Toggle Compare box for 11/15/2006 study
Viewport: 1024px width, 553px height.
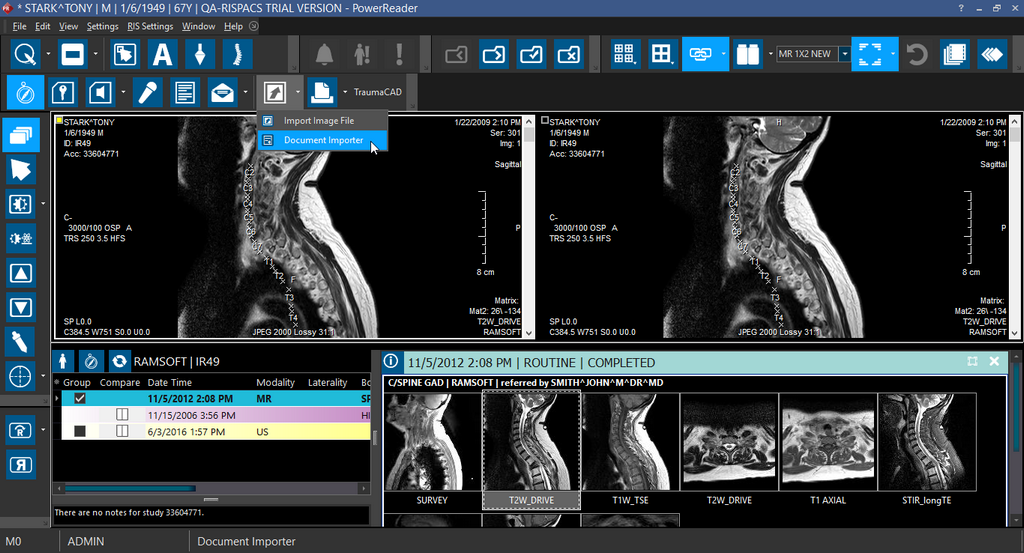pyautogui.click(x=122, y=415)
